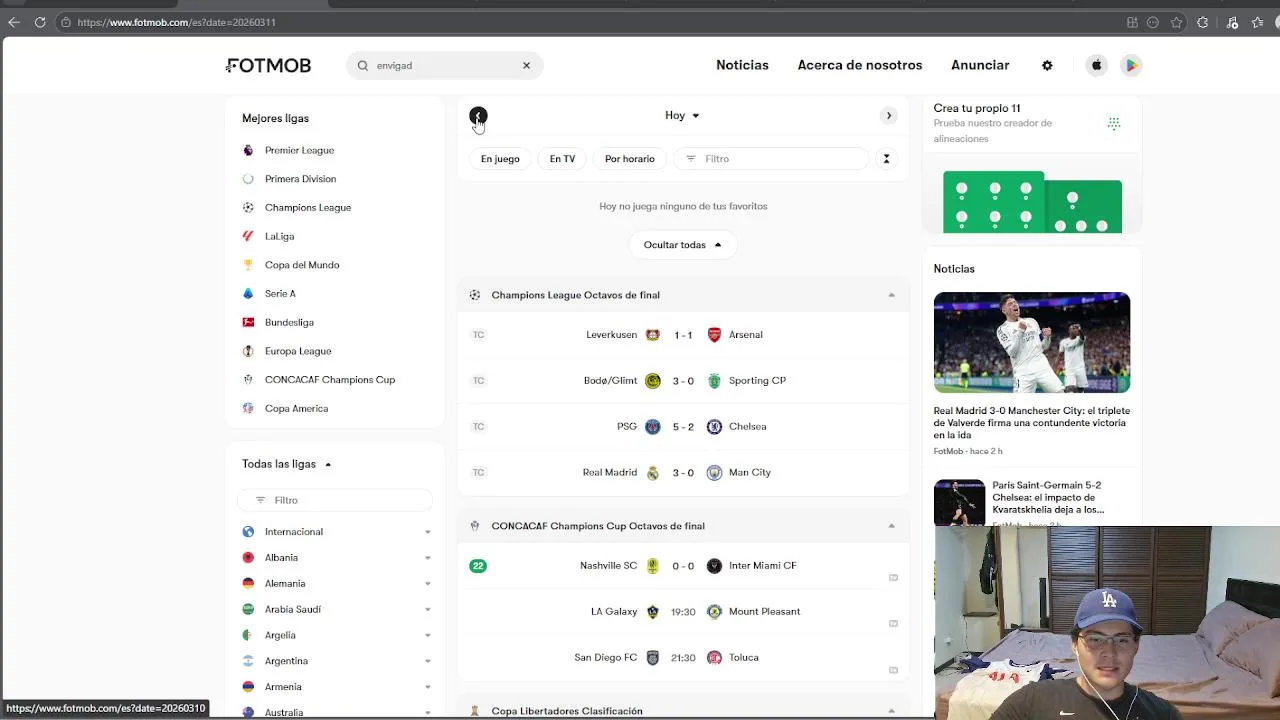Click the Copa del Mundo trophy icon

click(x=248, y=265)
